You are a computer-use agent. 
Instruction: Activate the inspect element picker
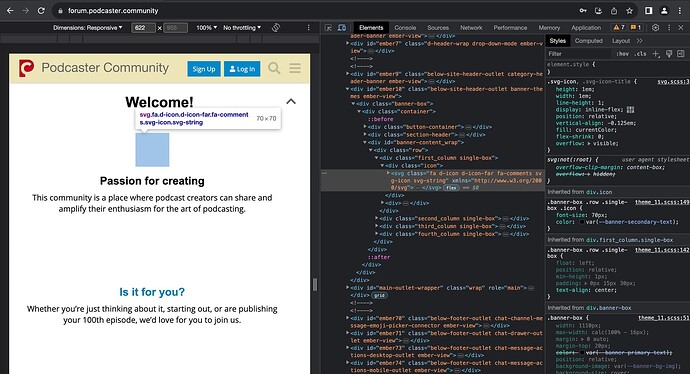(x=328, y=27)
